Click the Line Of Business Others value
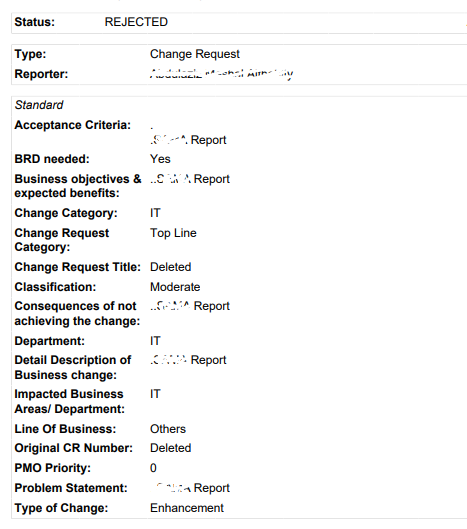This screenshot has width=467, height=529. click(168, 429)
